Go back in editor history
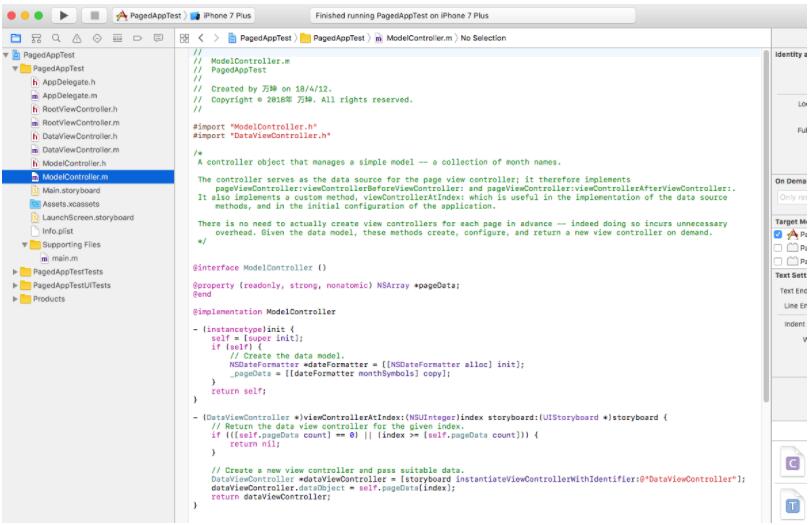This screenshot has height=525, width=811. (x=201, y=38)
